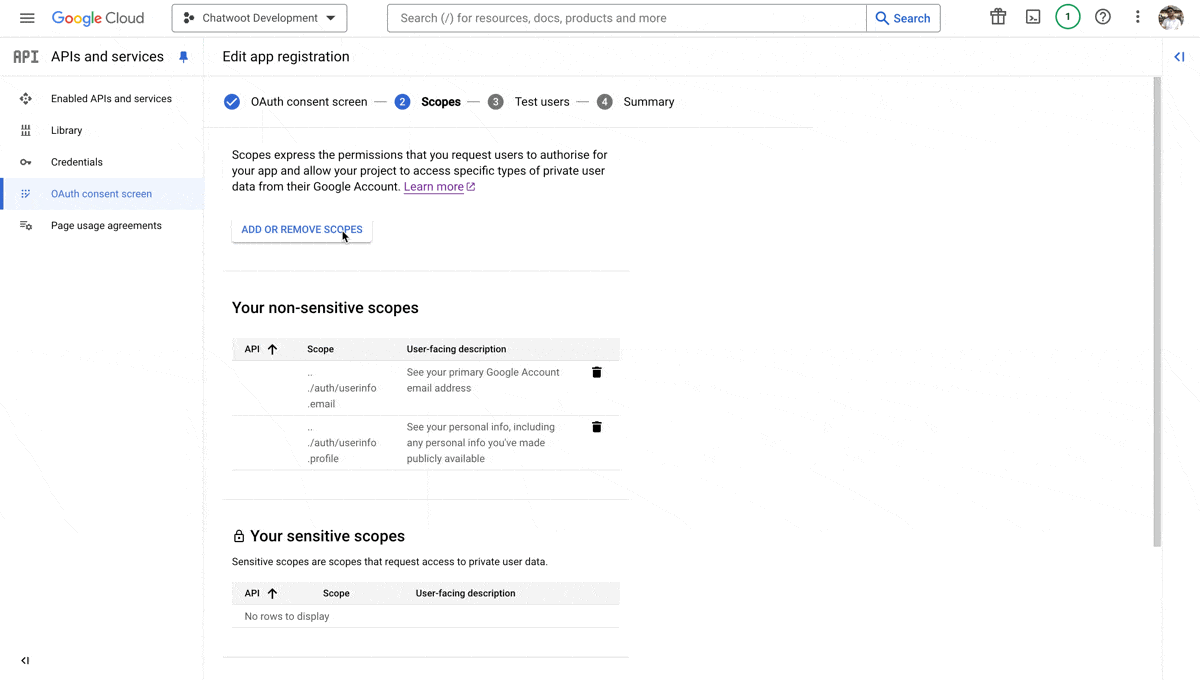Click ADD OR REMOVE SCOPES button
1200x680 pixels.
(302, 230)
